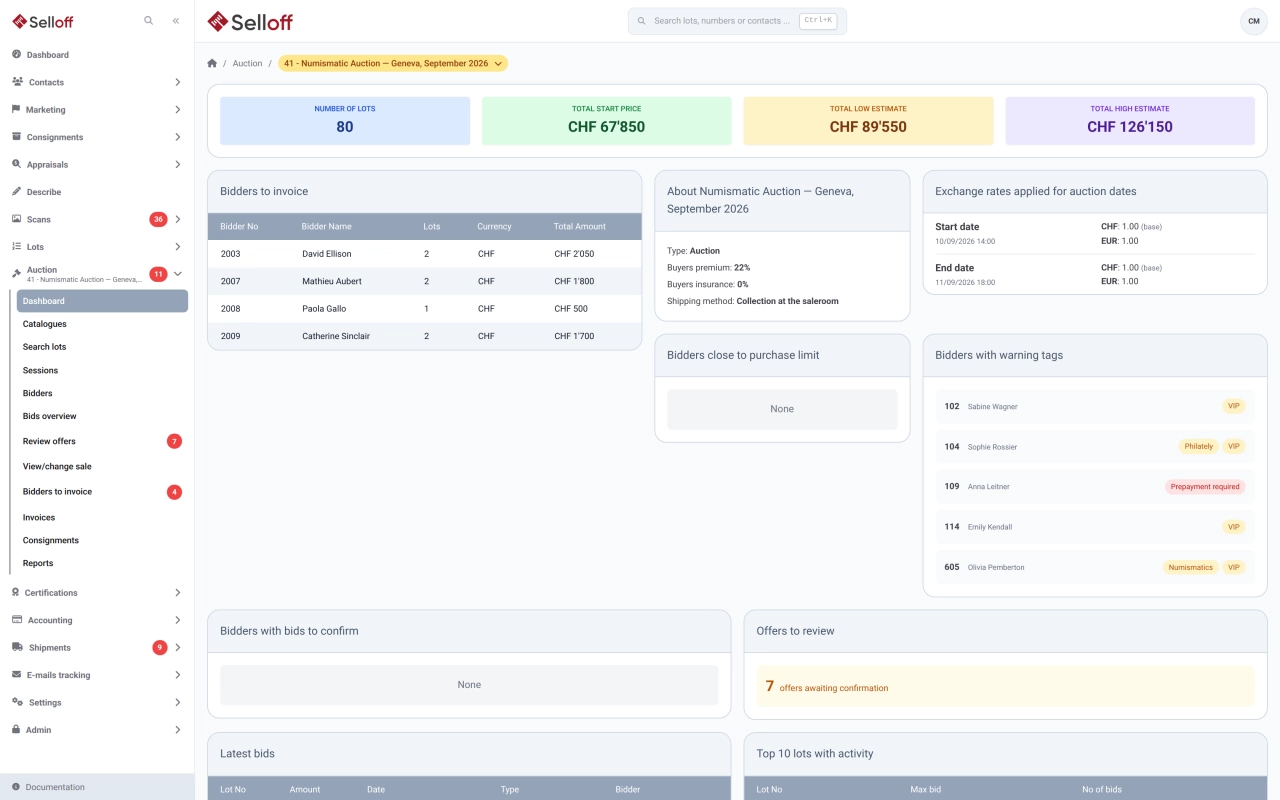Click the Certifications ribbon icon
Screen dimensions: 1280x800
pyautogui.click(x=16, y=592)
